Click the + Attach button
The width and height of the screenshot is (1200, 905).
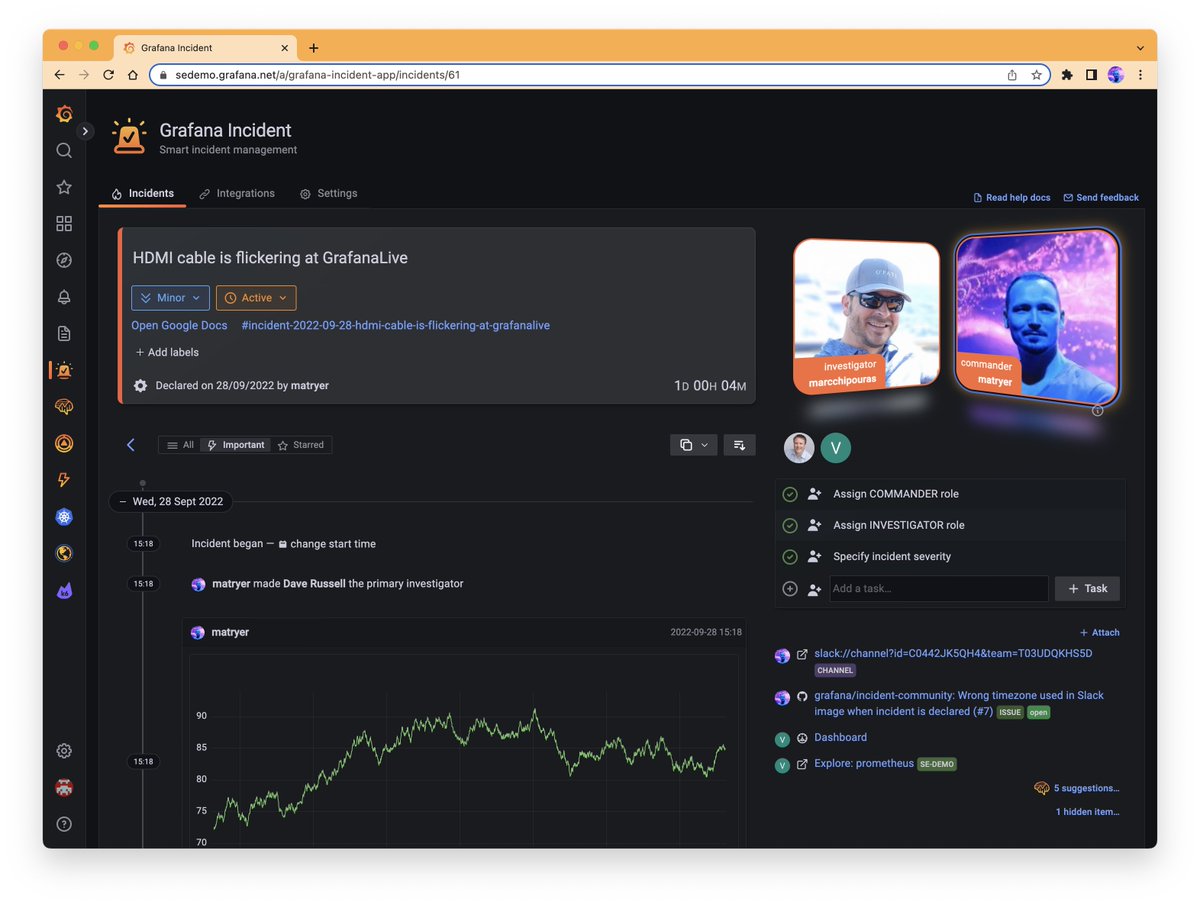click(x=1100, y=633)
